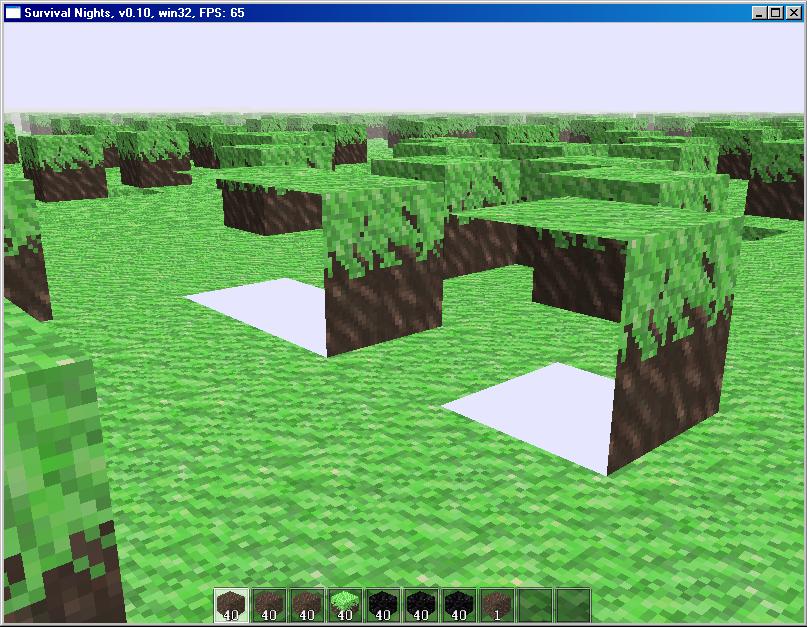Screen dimensions: 807x627
Task: Choose the last empty hotbar slot
Action: (571, 606)
